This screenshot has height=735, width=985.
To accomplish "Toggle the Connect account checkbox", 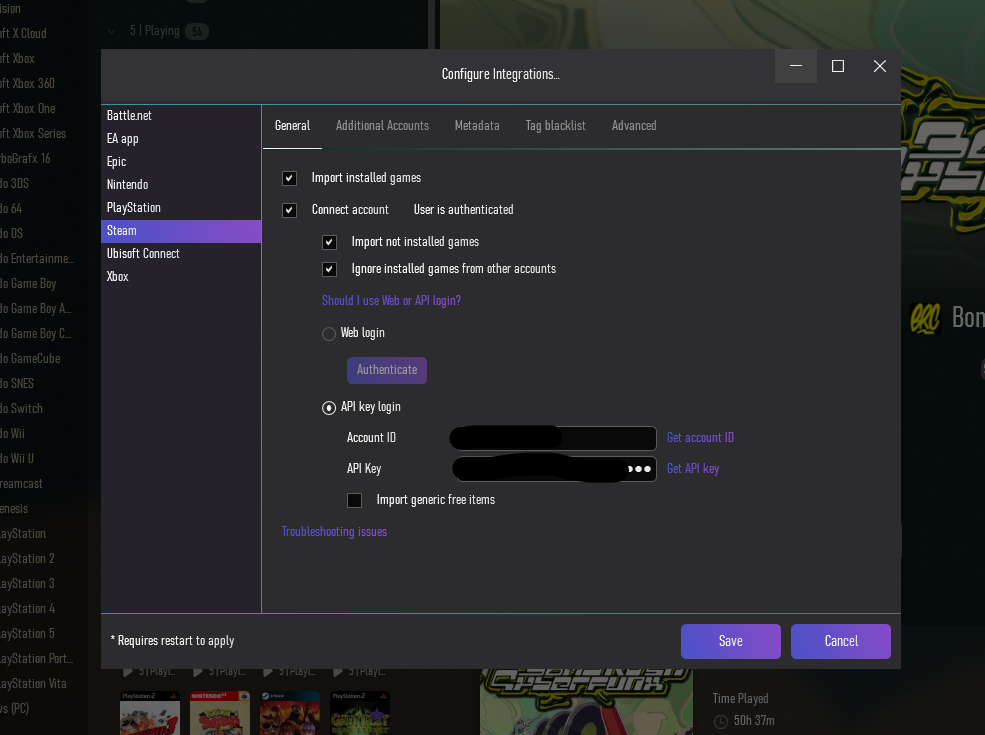I will (x=289, y=210).
